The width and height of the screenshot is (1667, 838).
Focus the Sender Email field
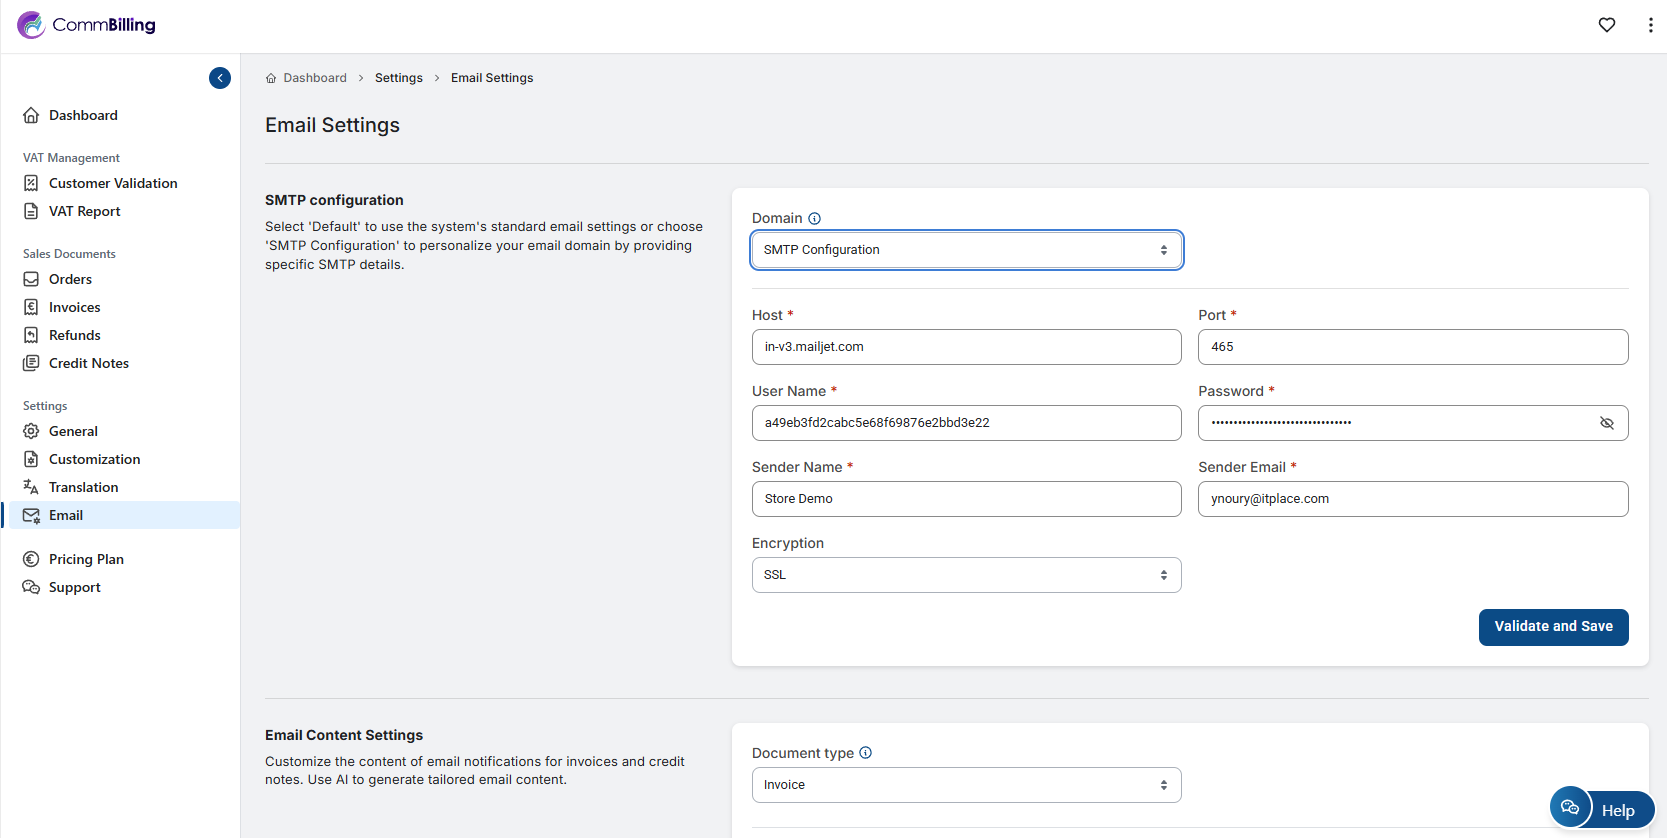[1412, 499]
